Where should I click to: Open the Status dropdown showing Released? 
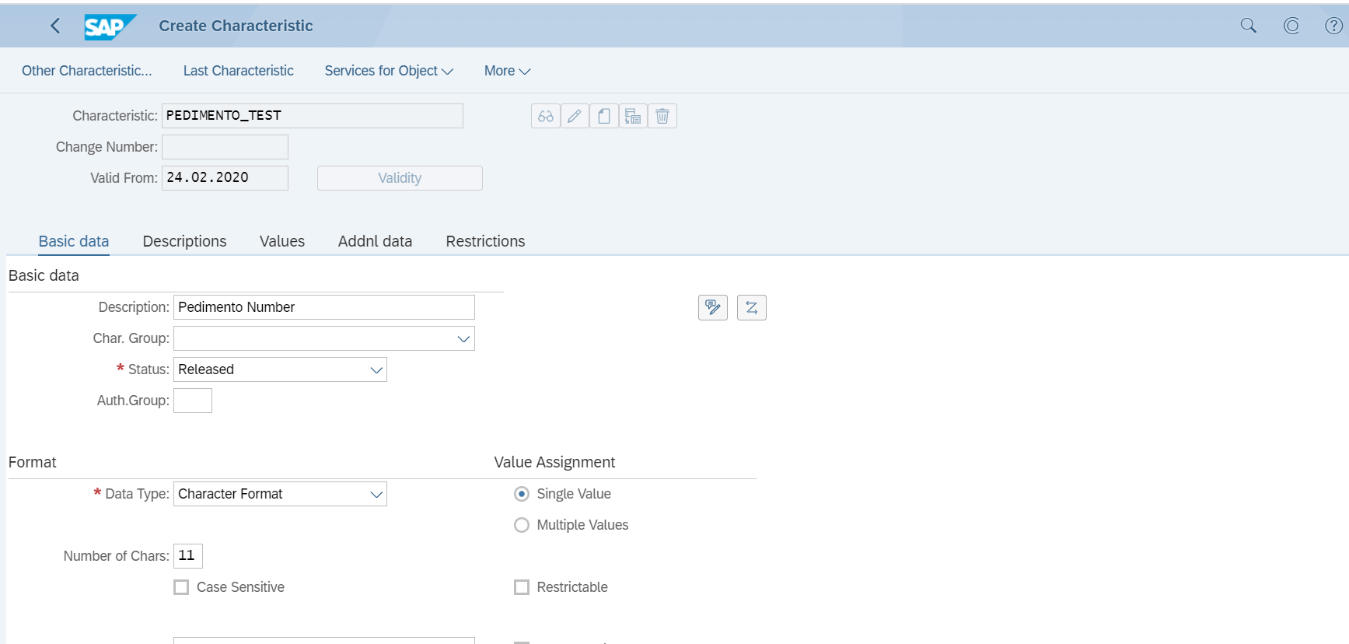coord(280,370)
